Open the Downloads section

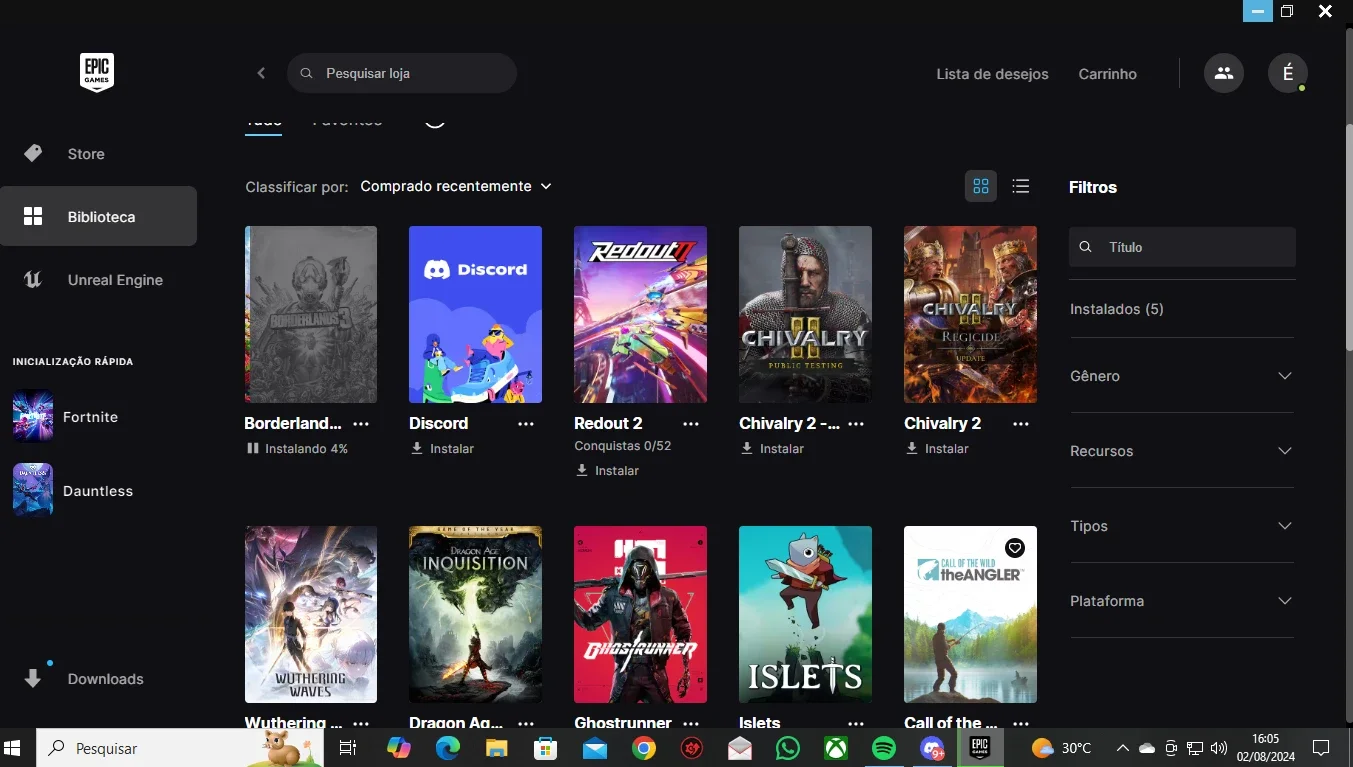(x=98, y=679)
